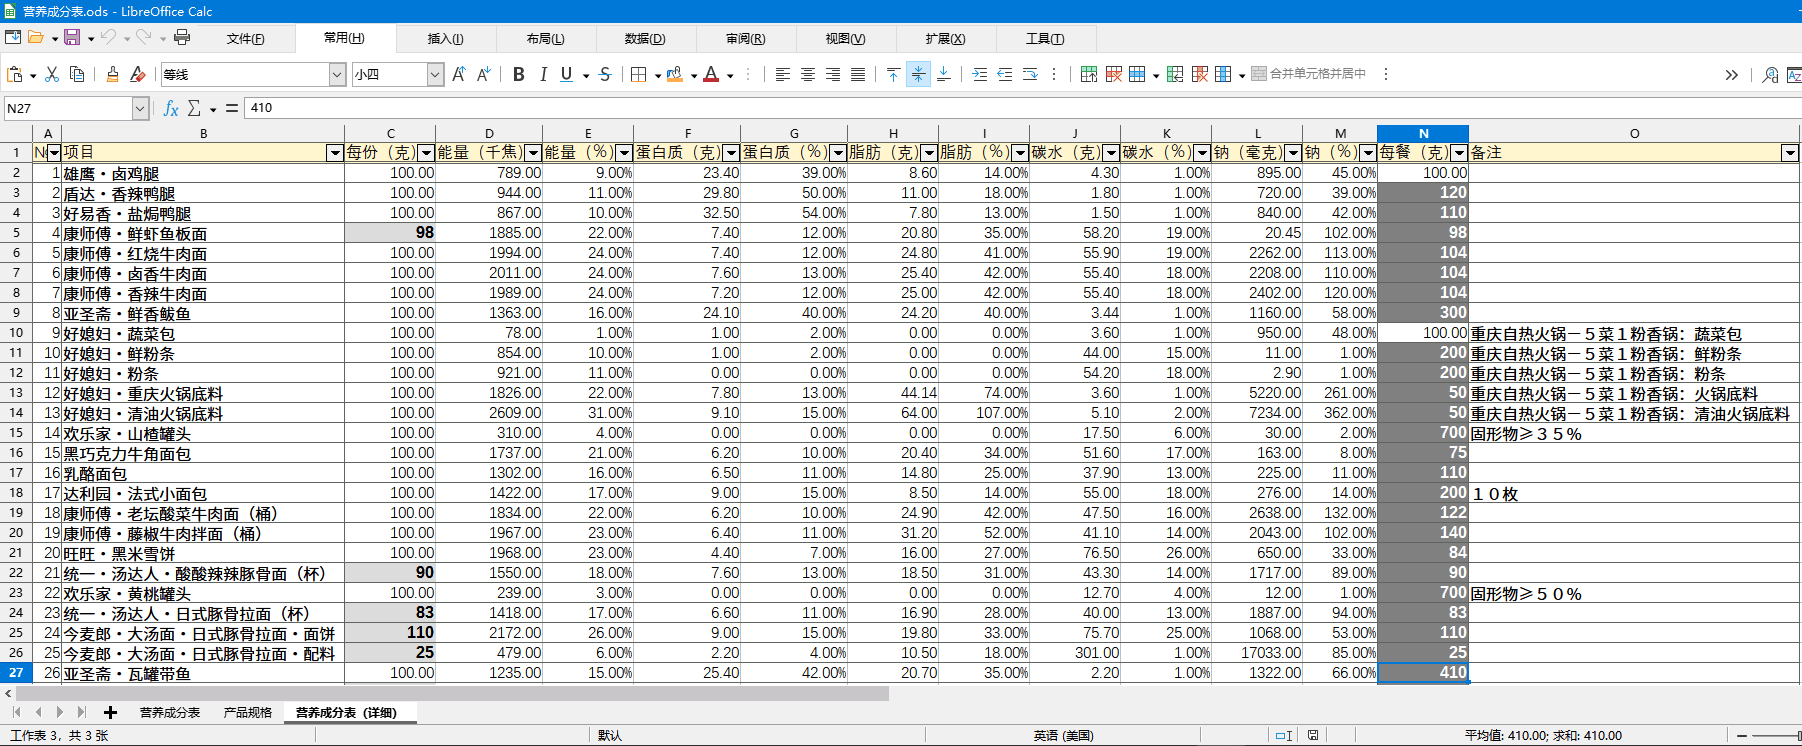Click the Clear Direct Formatting icon

pyautogui.click(x=138, y=74)
